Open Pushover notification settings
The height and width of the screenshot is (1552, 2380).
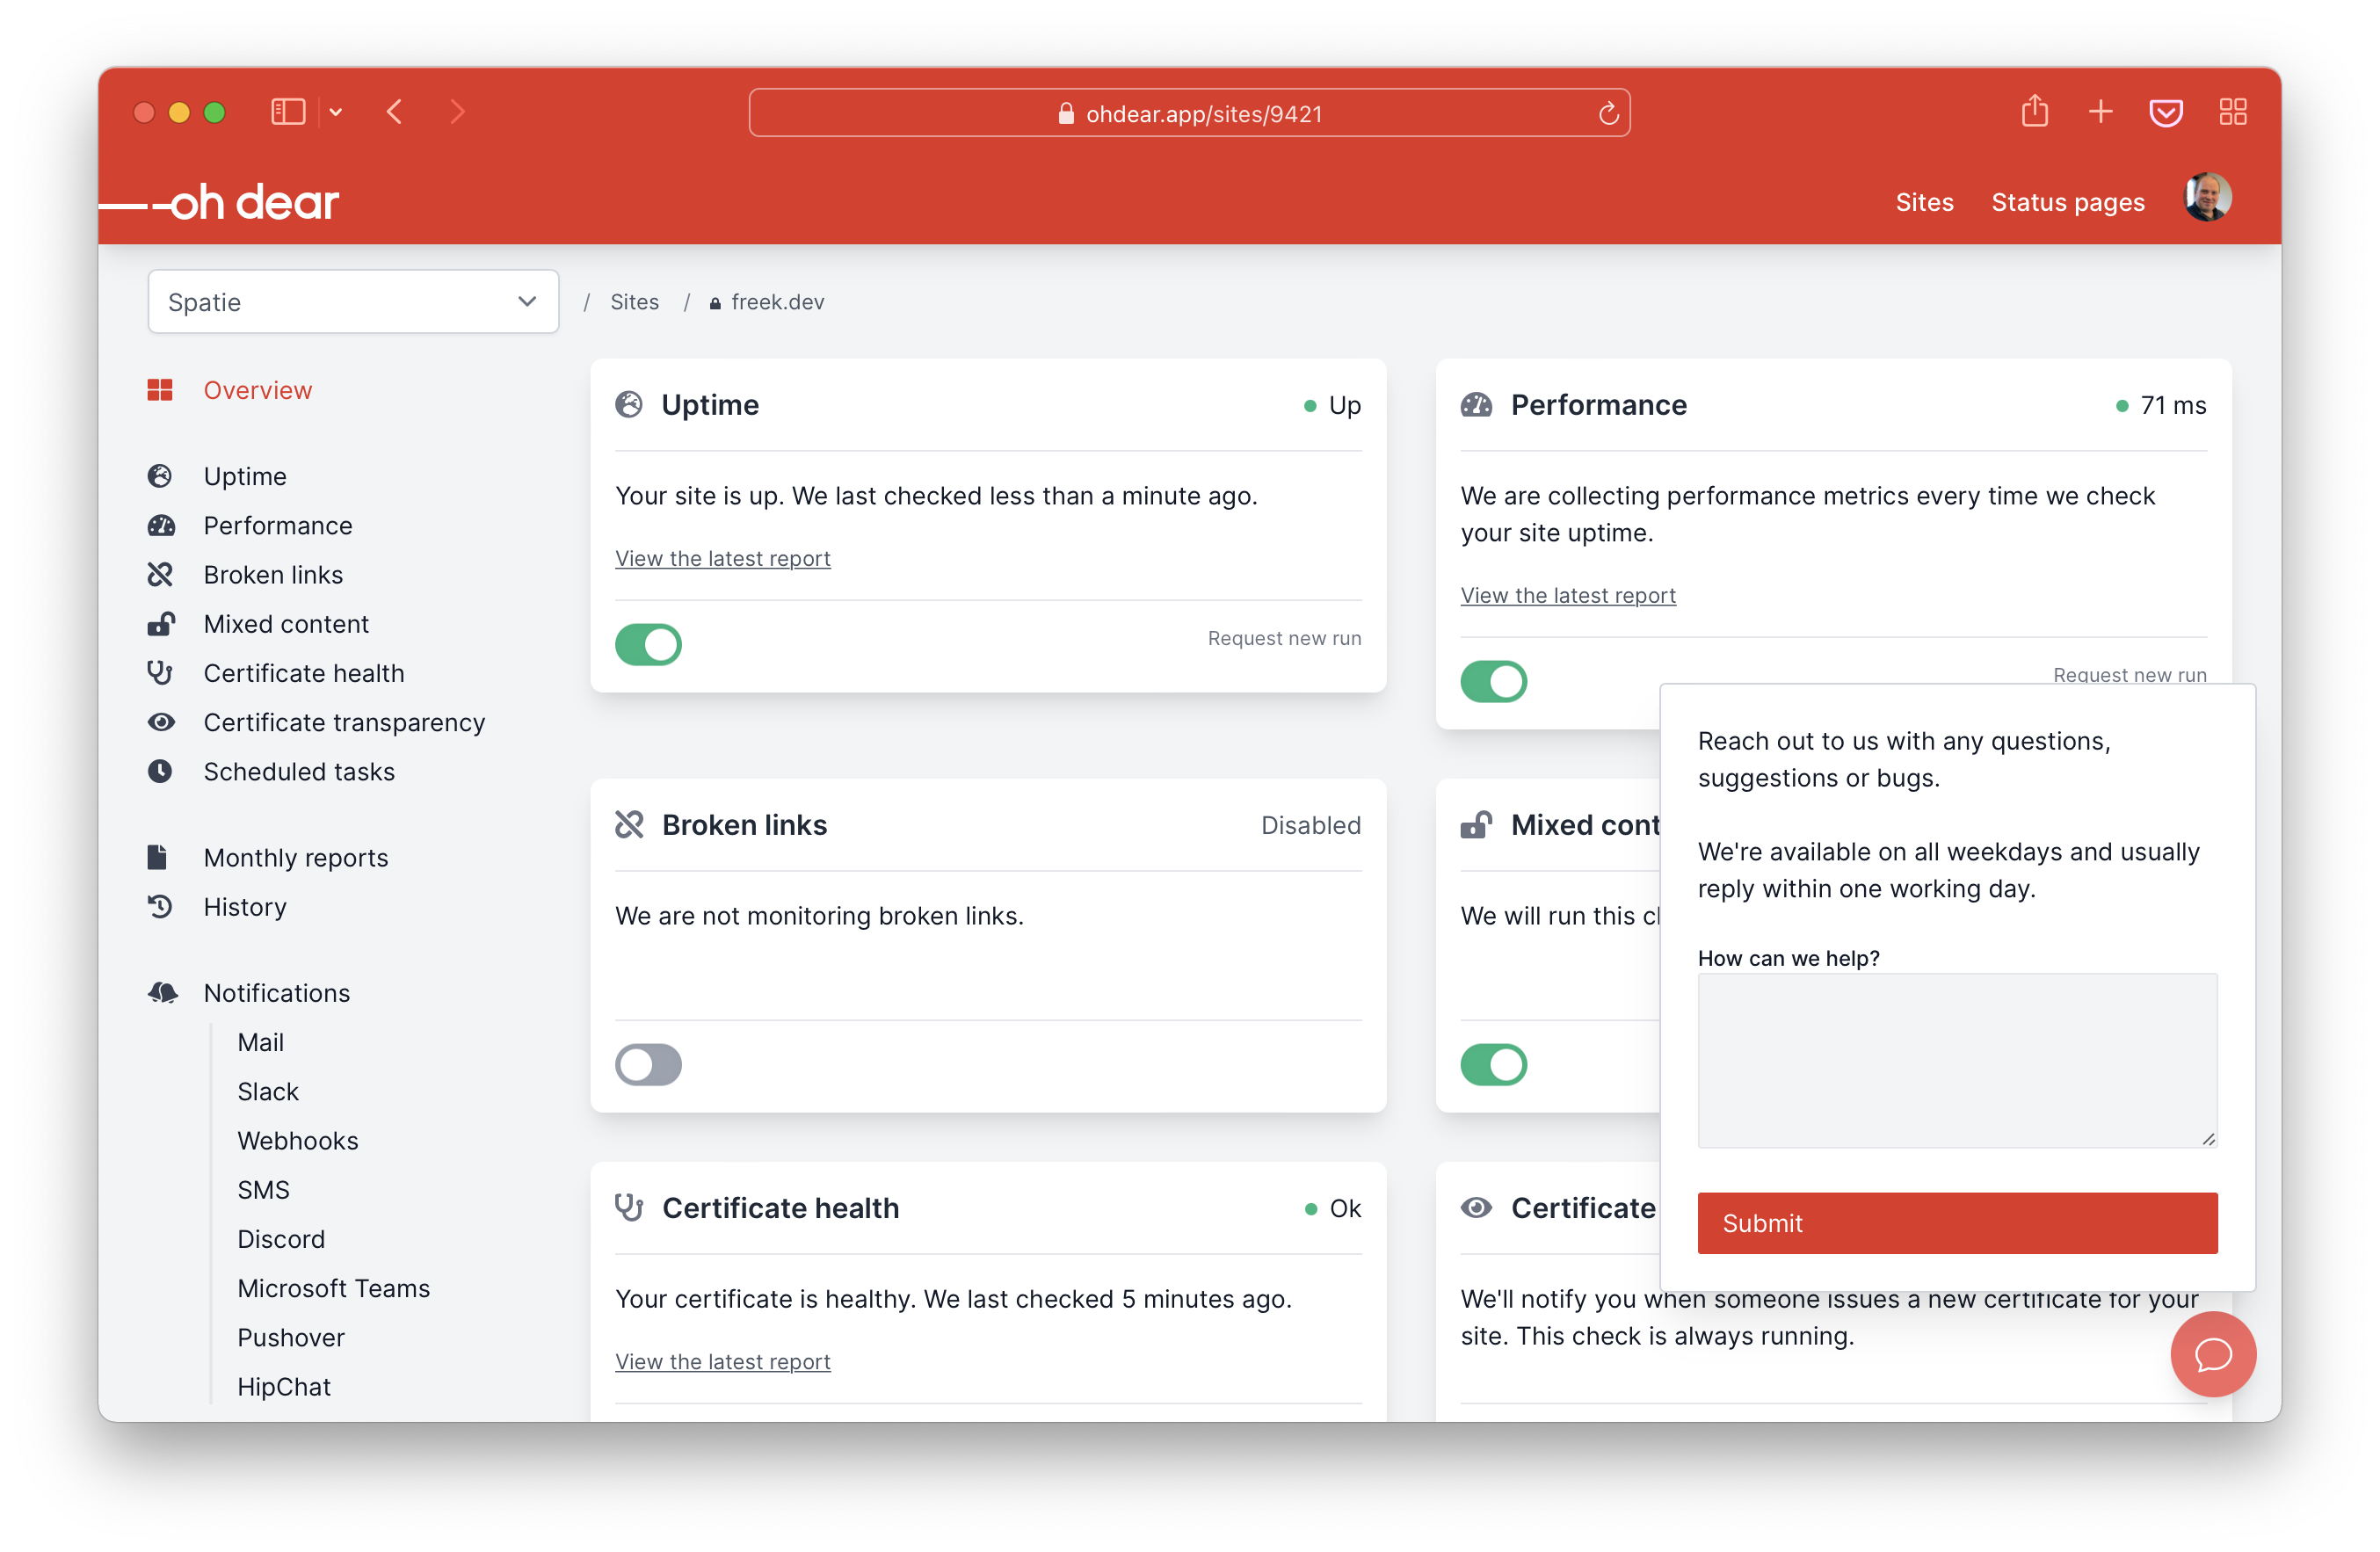coord(290,1336)
